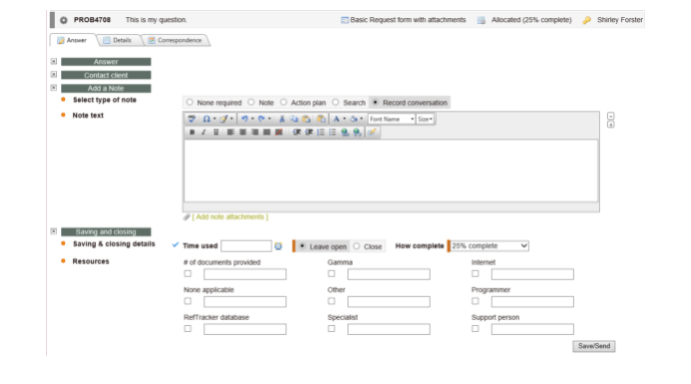Click the Add note attachments link
Viewport: 691px width, 384px height.
(x=230, y=217)
